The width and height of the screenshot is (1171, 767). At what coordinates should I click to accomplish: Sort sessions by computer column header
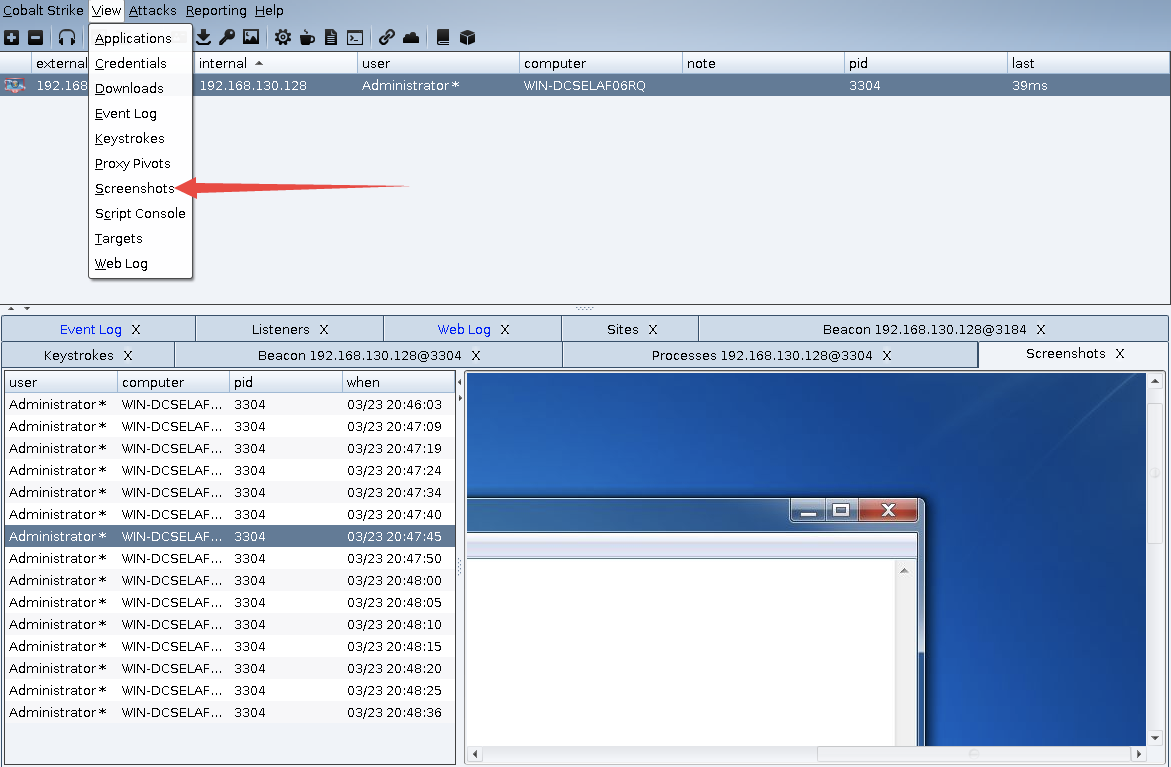[x=600, y=63]
